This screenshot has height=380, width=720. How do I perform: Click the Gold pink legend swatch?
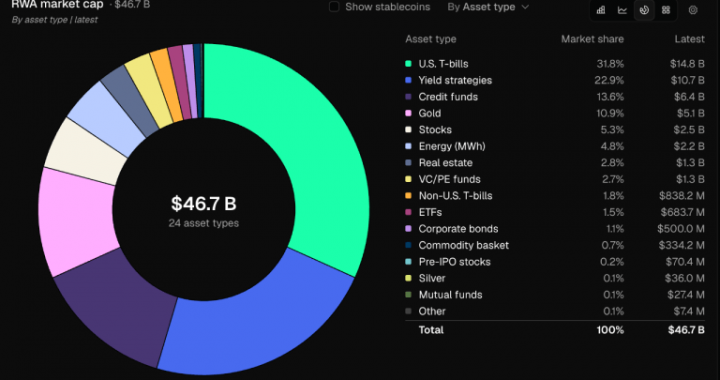coord(408,113)
